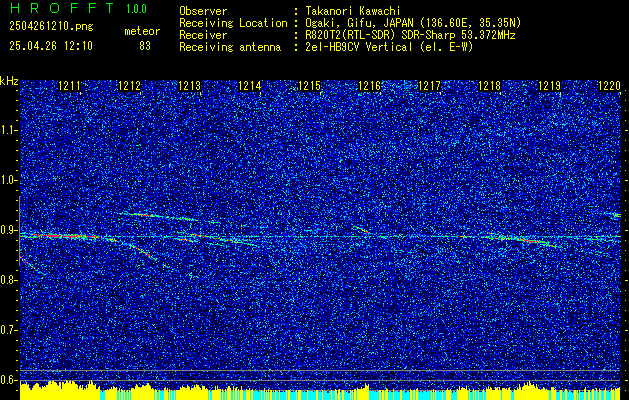Click the 1211 time marker
Image resolution: width=629 pixels, height=400 pixels.
(69, 85)
